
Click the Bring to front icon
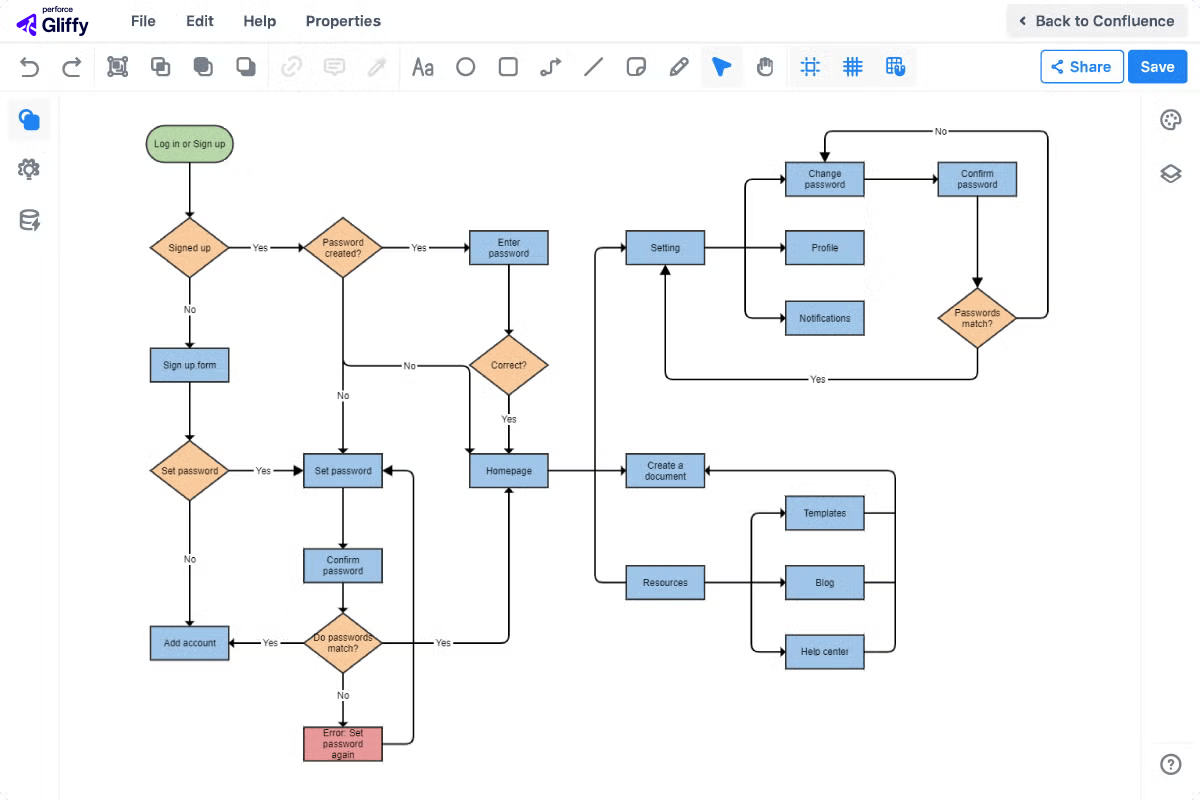pos(203,67)
